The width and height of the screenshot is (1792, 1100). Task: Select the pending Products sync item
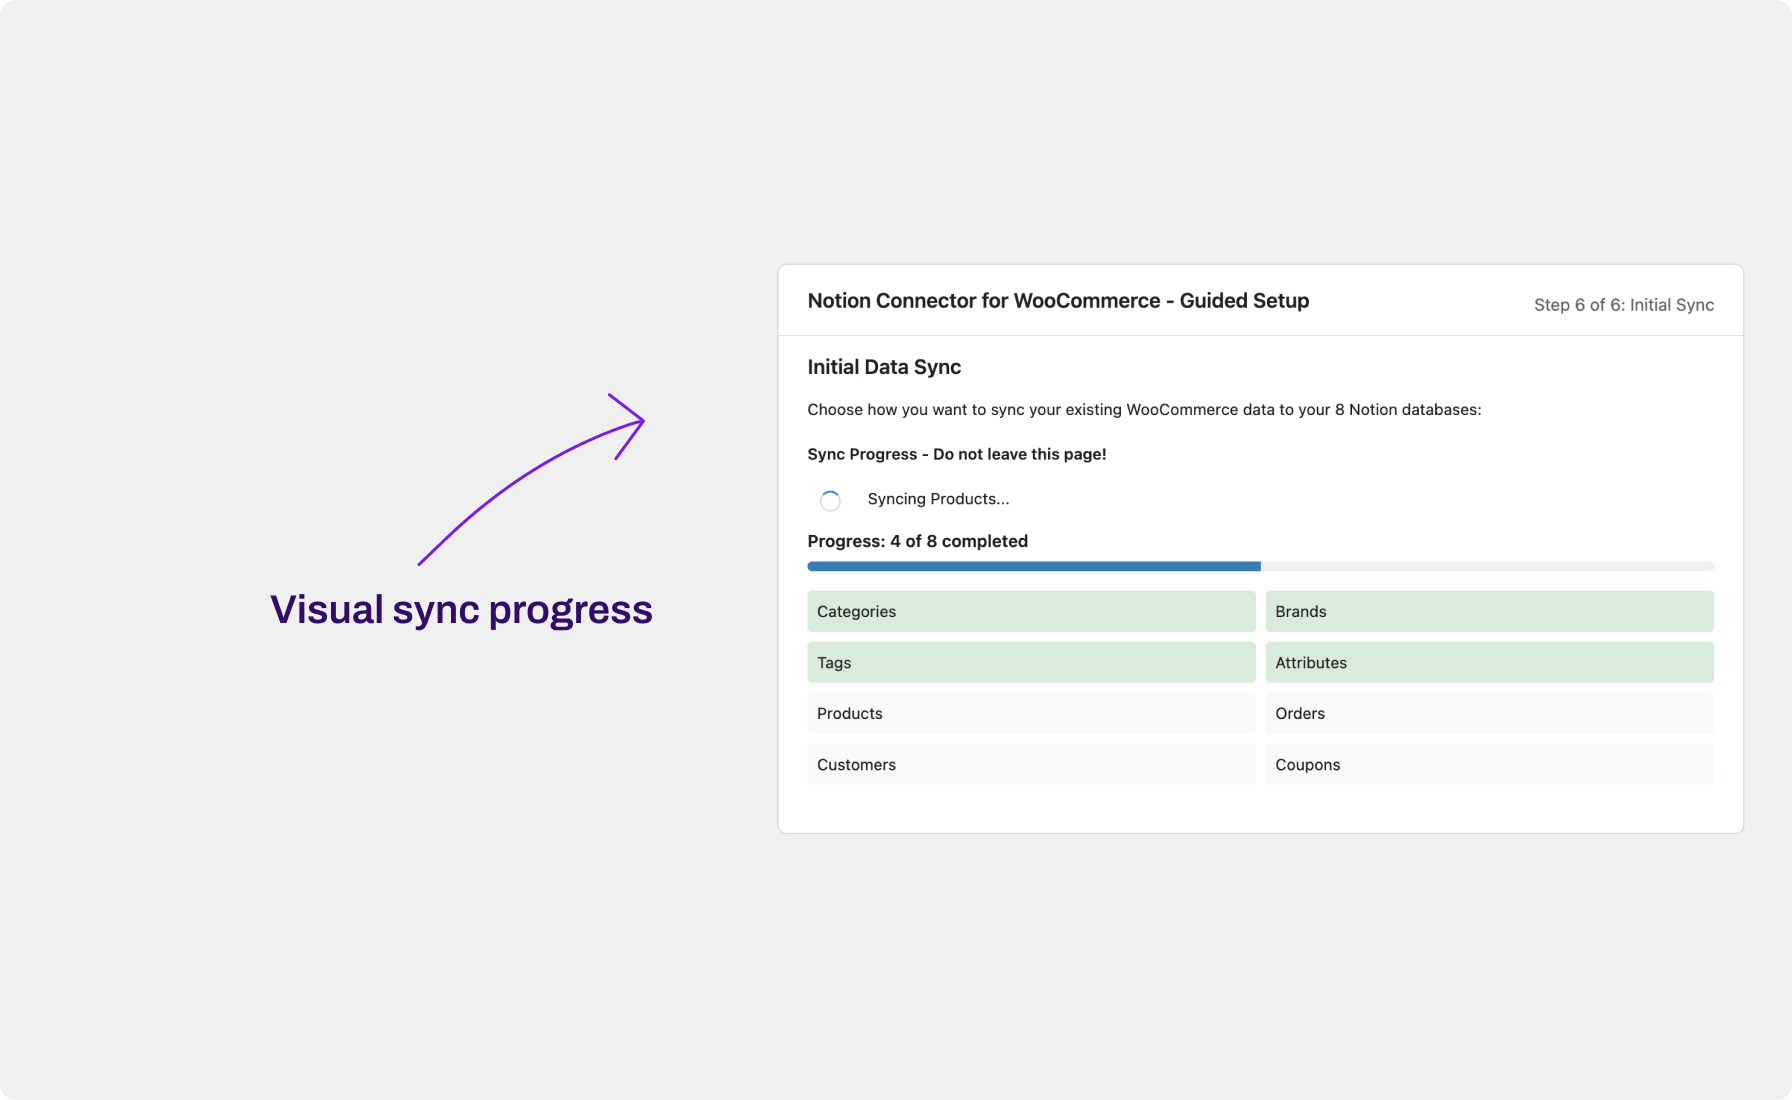[x=1030, y=713]
